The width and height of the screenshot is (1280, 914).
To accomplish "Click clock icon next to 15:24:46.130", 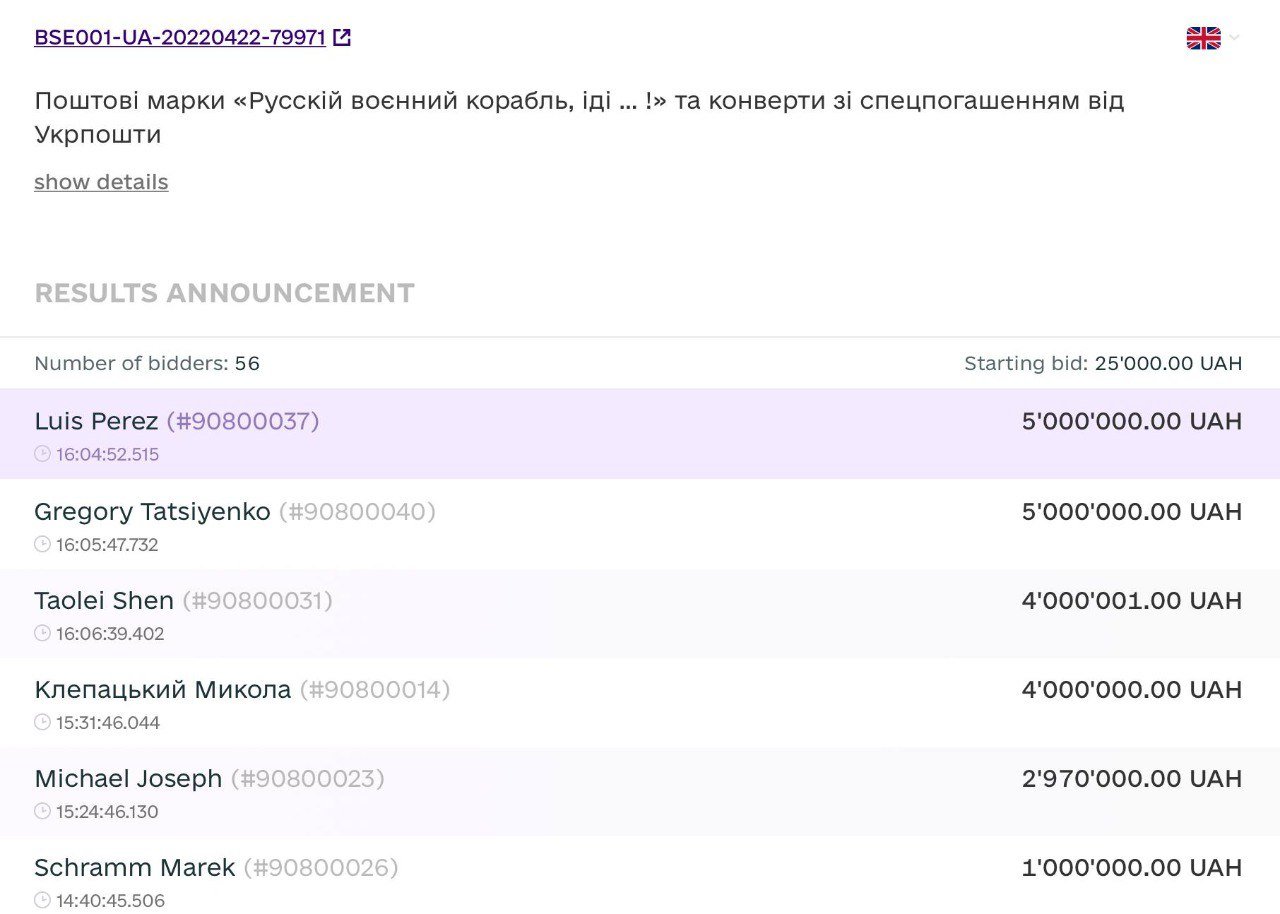I will (42, 812).
